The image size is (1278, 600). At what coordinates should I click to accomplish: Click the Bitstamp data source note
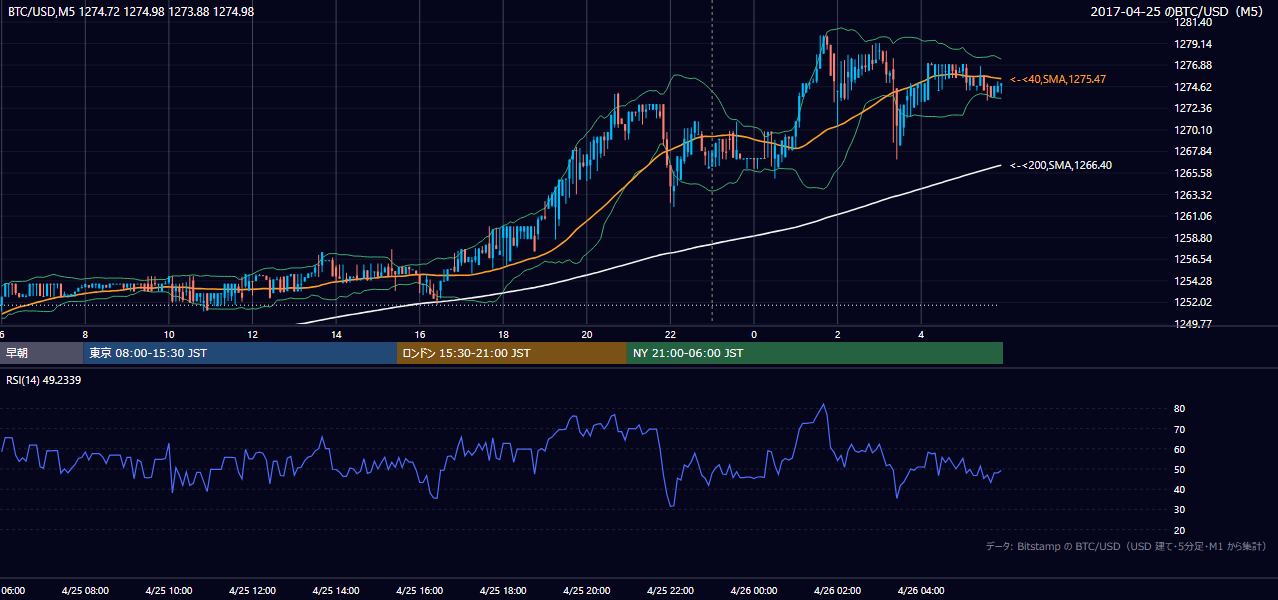(x=1126, y=546)
